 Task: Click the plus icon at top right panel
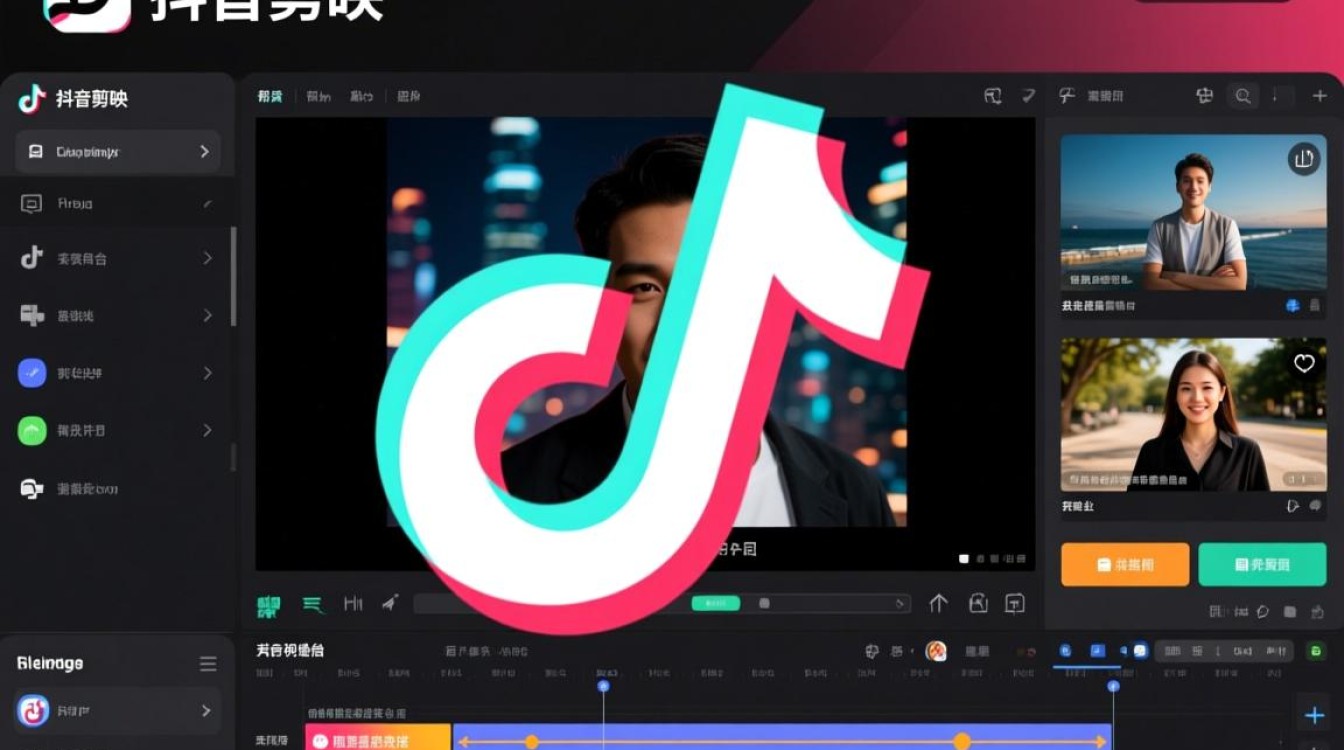(1320, 96)
